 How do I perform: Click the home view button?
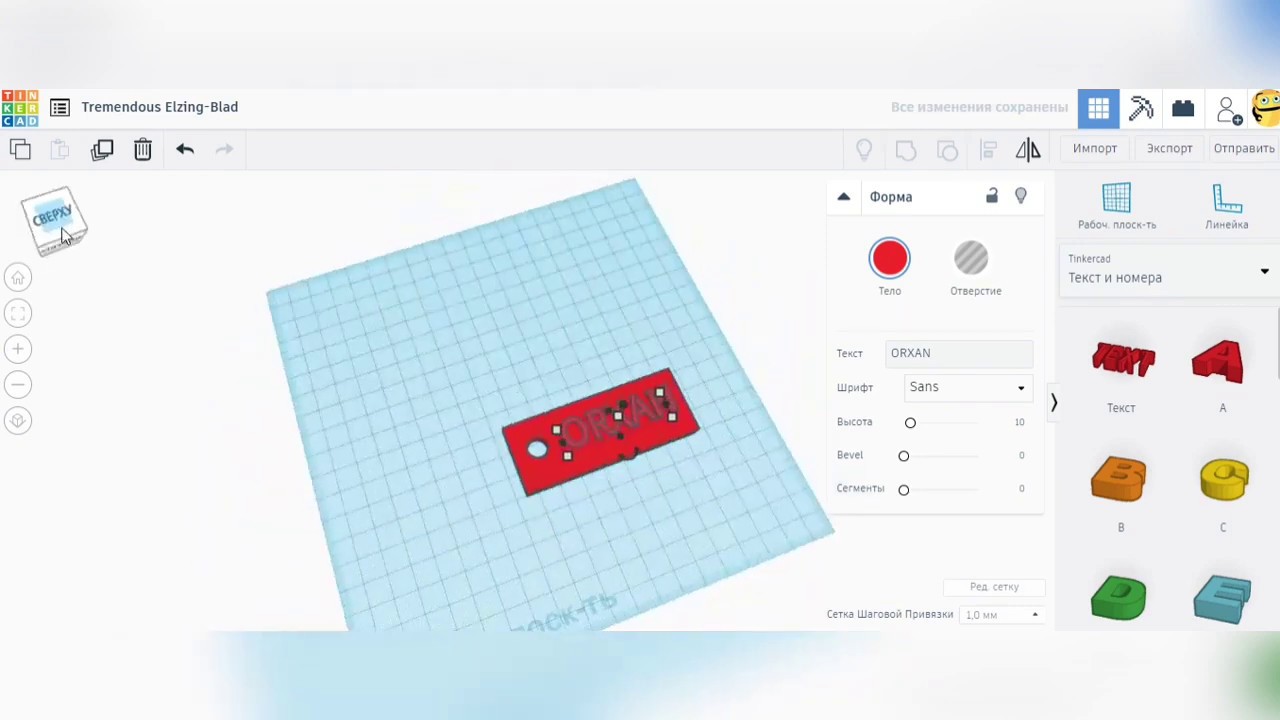pyautogui.click(x=18, y=277)
